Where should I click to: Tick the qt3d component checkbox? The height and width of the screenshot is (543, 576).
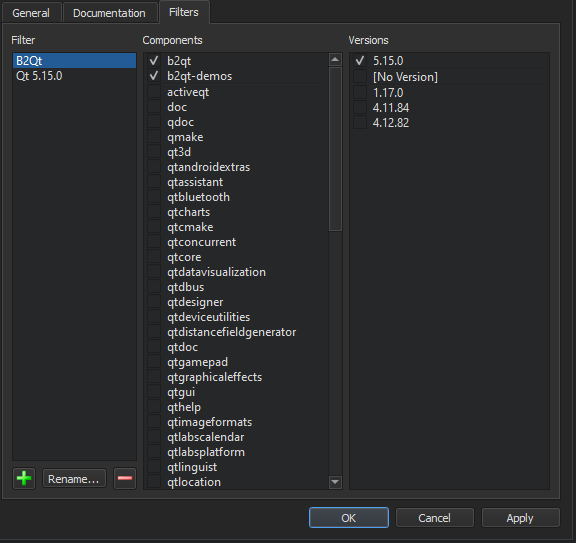click(154, 151)
